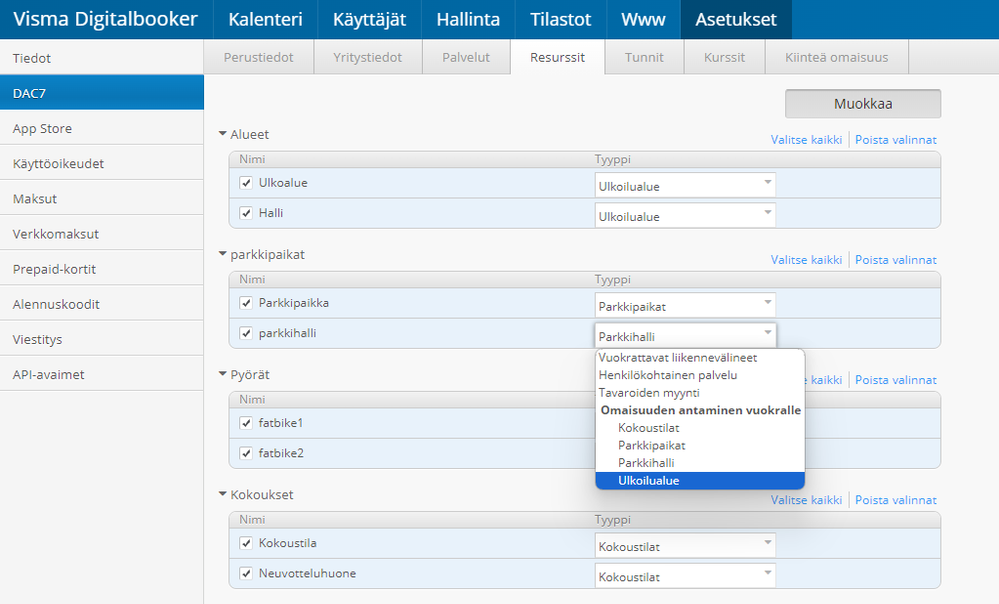Switch to the Palvelut tab
The height and width of the screenshot is (604, 999).
point(466,57)
